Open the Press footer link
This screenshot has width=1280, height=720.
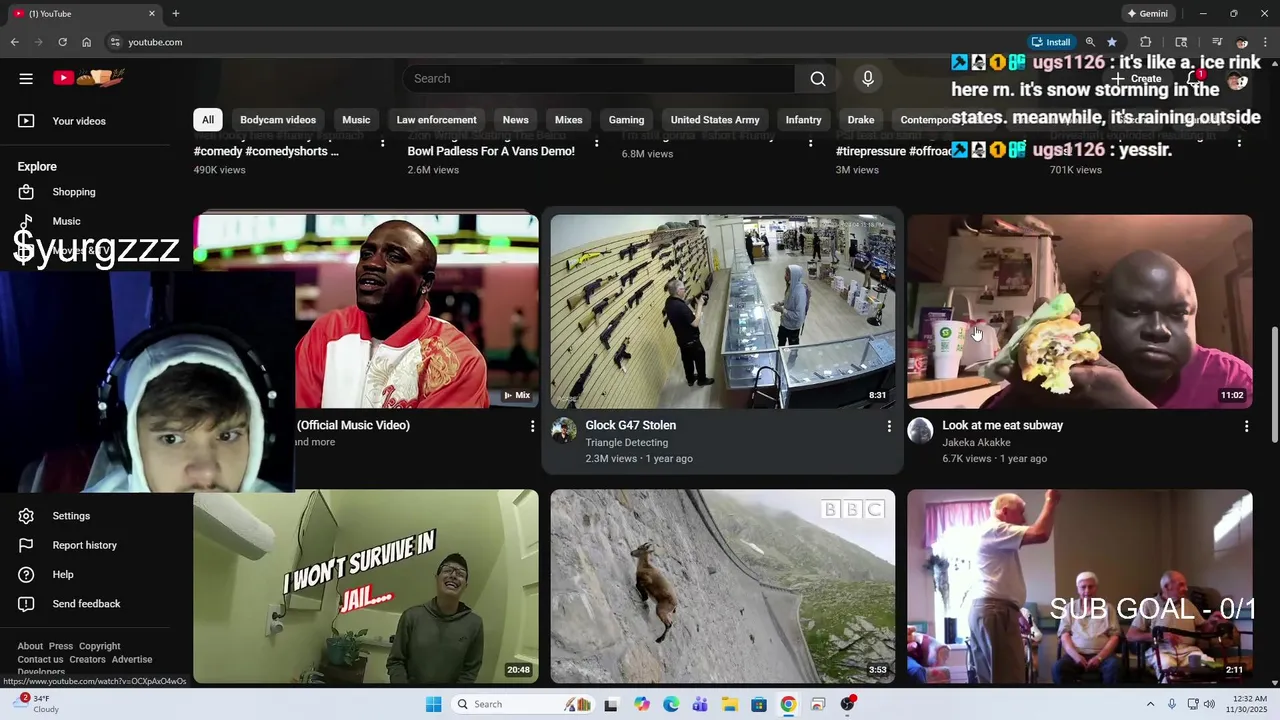61,646
